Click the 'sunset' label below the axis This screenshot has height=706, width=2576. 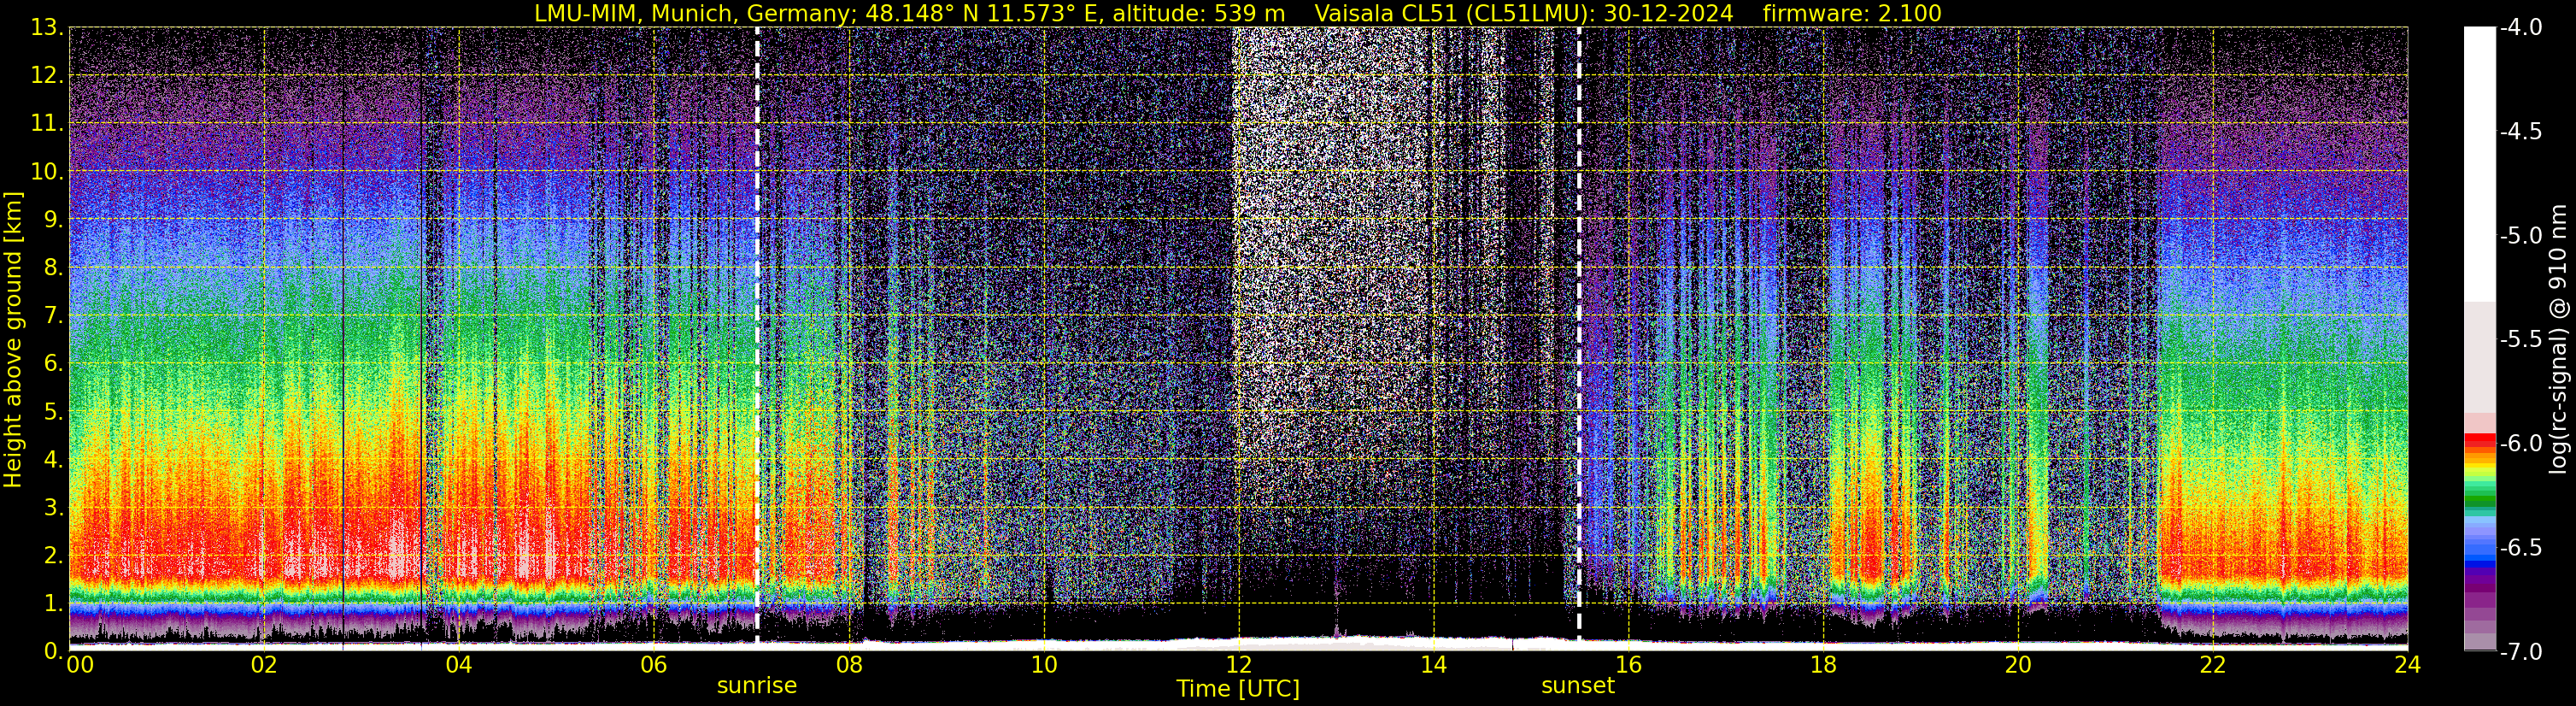click(x=1578, y=686)
